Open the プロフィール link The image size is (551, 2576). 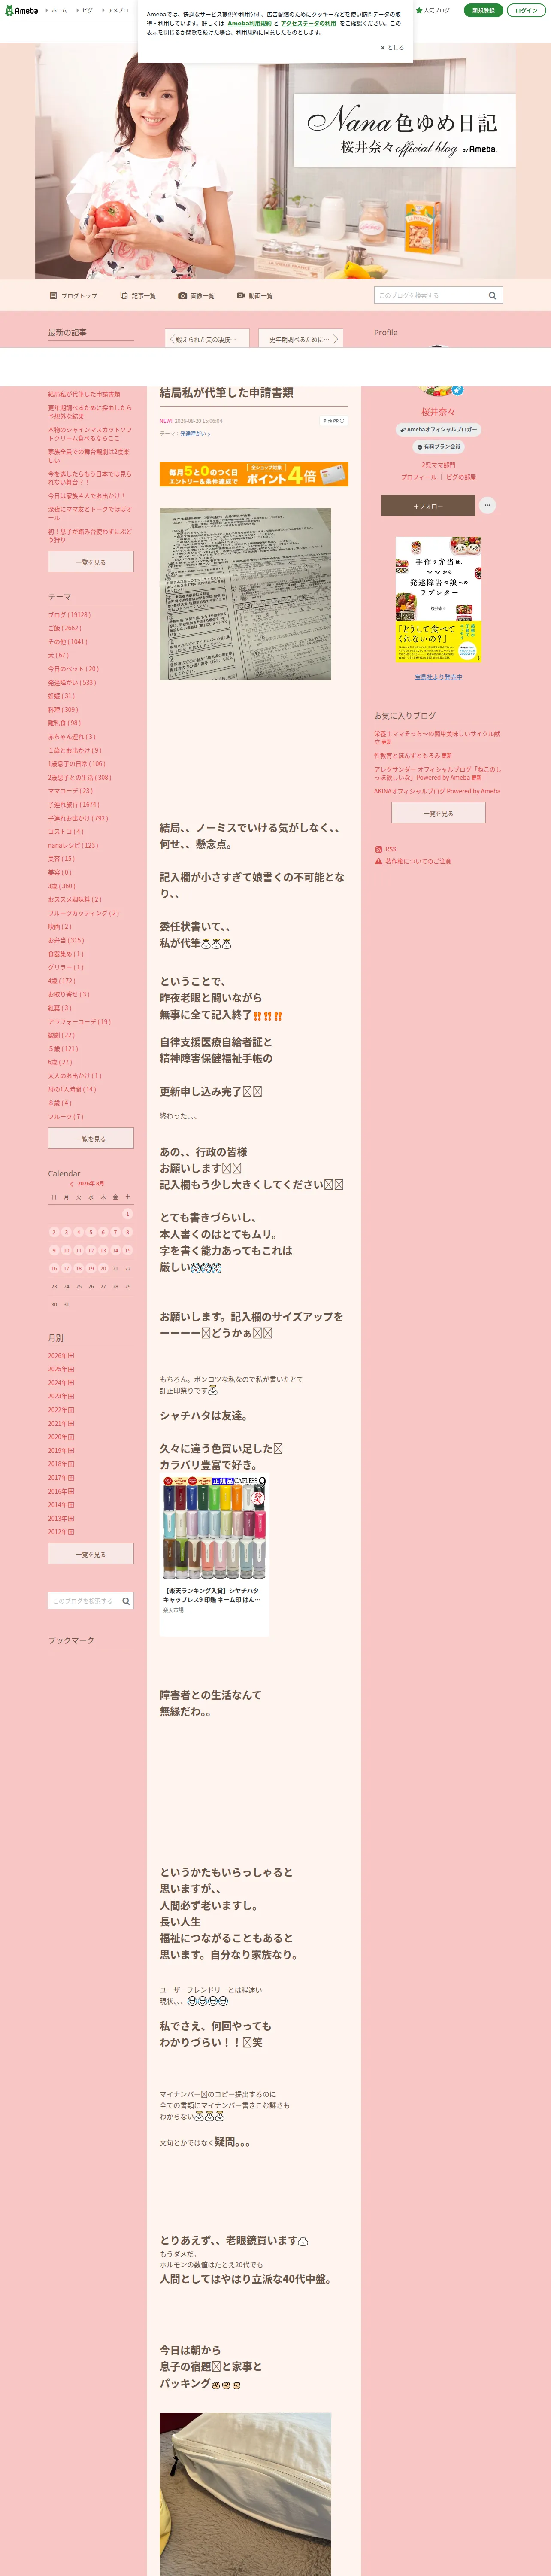coord(419,477)
